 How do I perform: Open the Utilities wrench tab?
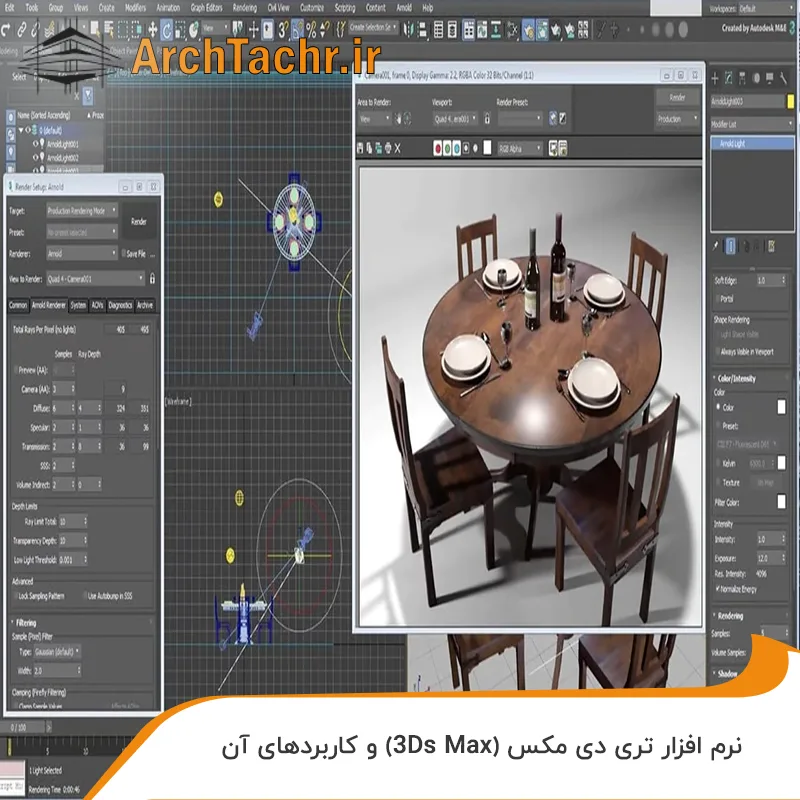tap(783, 78)
